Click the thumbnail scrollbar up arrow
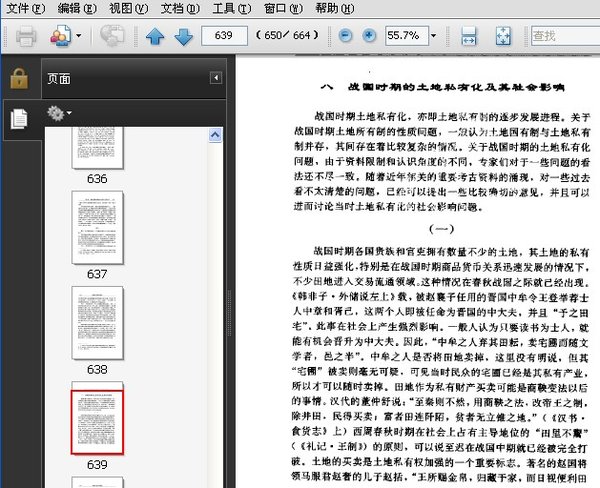The image size is (600, 488). coord(215,135)
